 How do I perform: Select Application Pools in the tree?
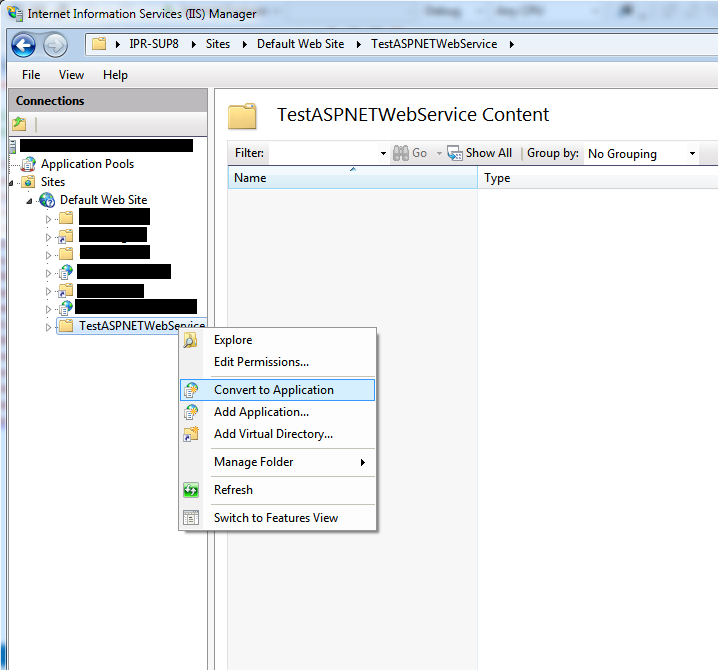(x=87, y=163)
